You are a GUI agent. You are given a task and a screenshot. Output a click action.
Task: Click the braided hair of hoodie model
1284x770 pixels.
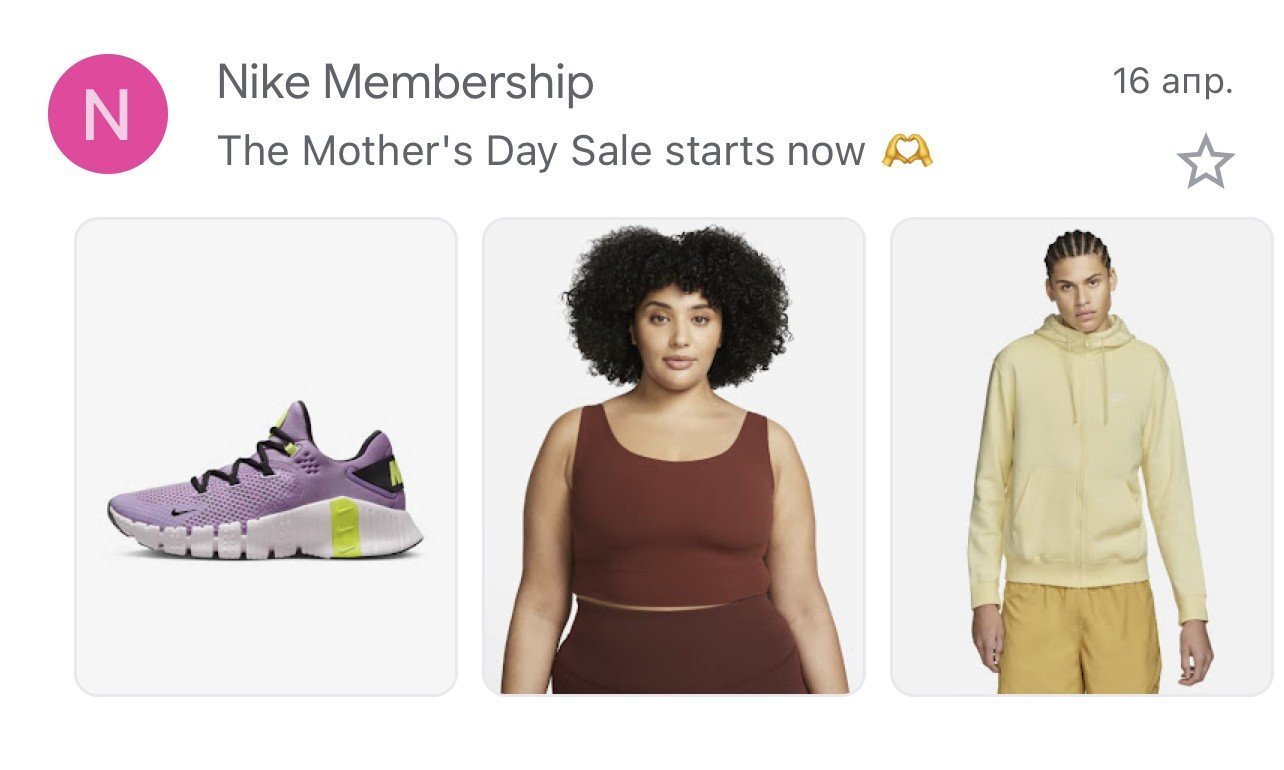[x=1077, y=248]
